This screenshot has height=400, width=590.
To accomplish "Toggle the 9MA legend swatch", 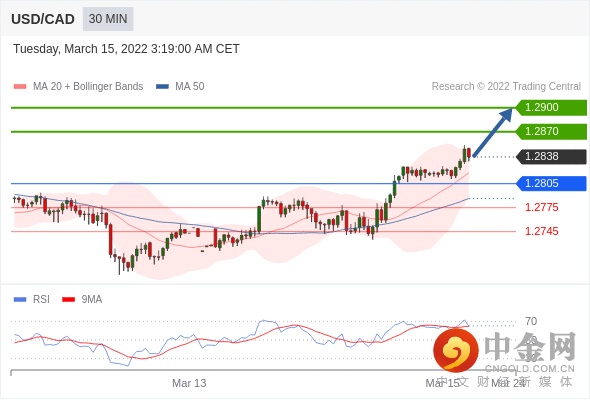I will 68,300.
